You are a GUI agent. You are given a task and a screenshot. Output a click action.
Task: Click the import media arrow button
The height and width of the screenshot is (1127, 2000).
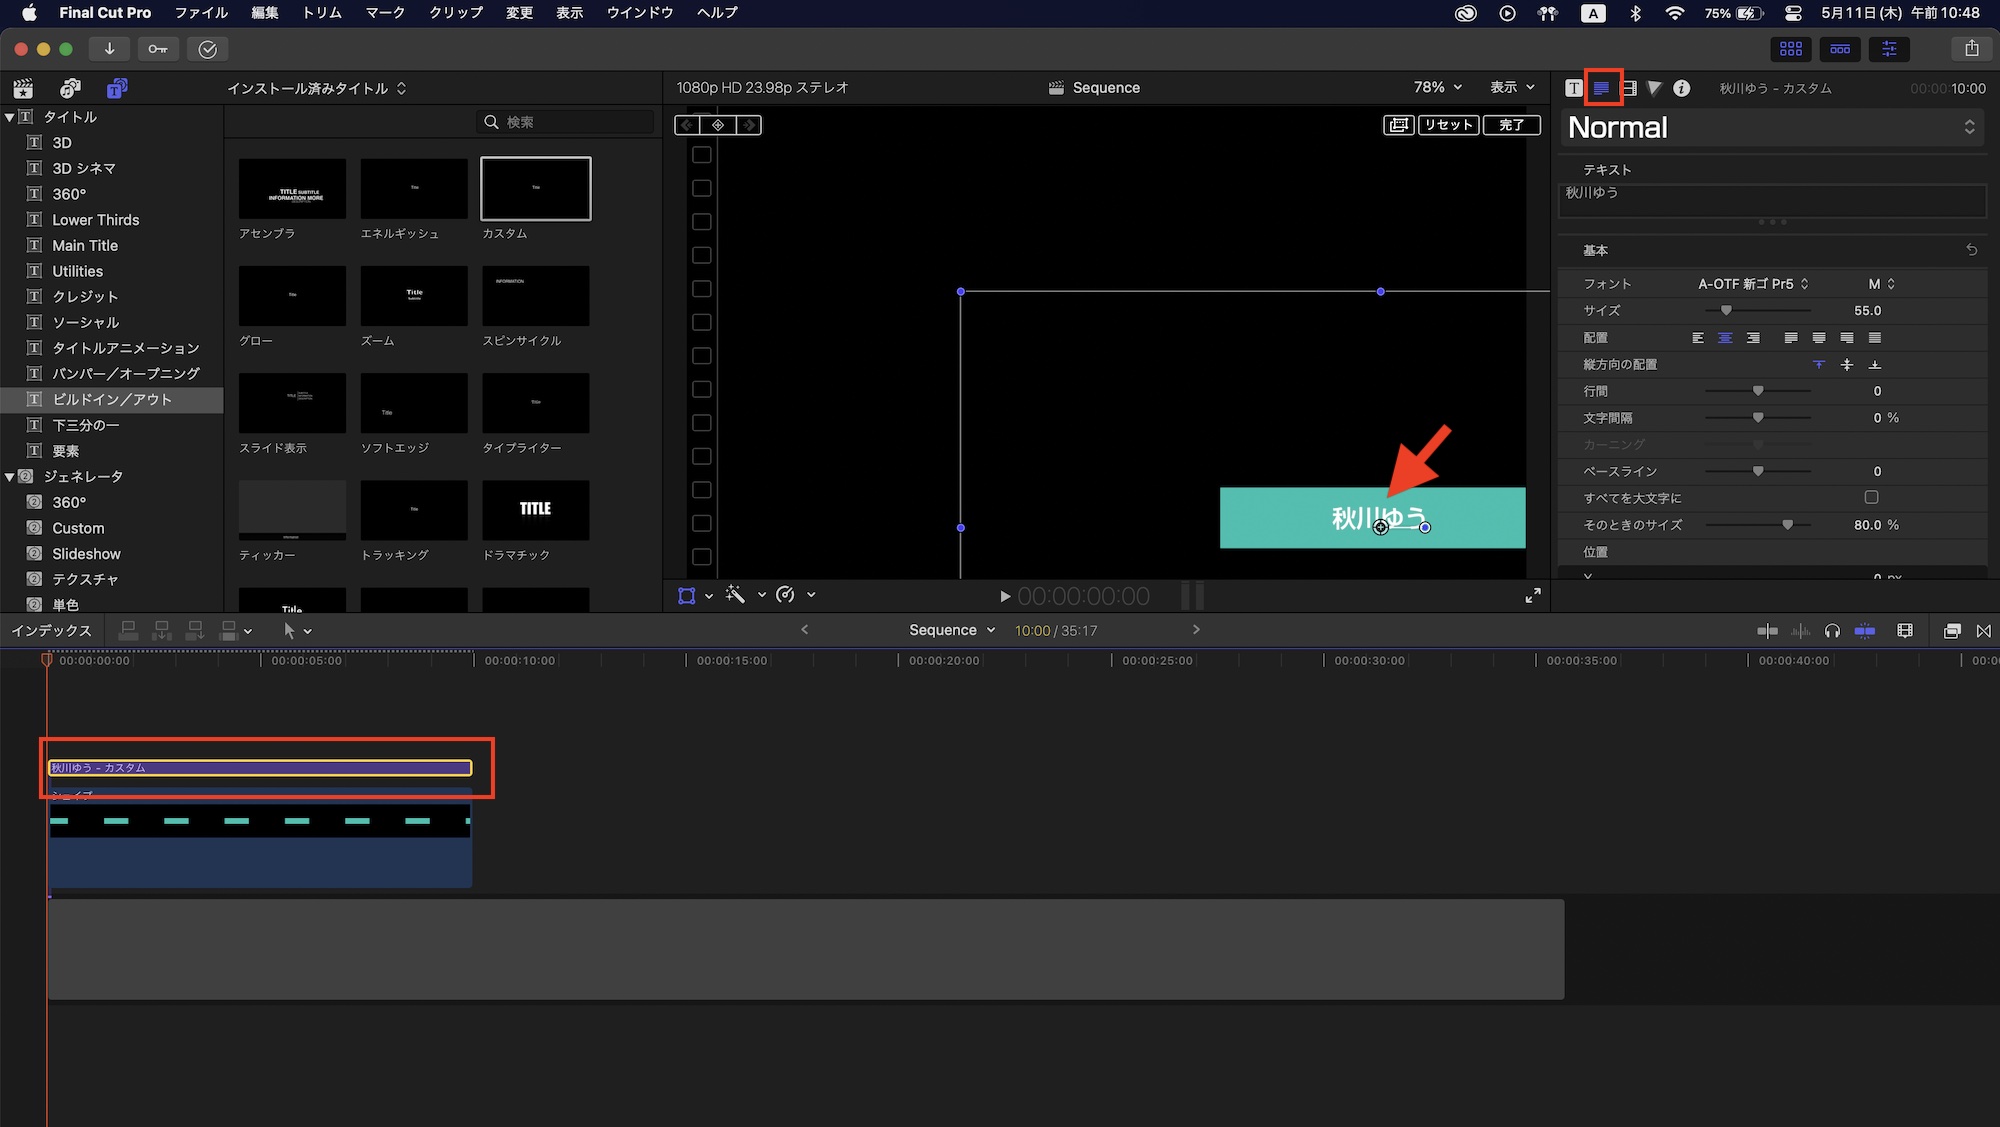109,49
